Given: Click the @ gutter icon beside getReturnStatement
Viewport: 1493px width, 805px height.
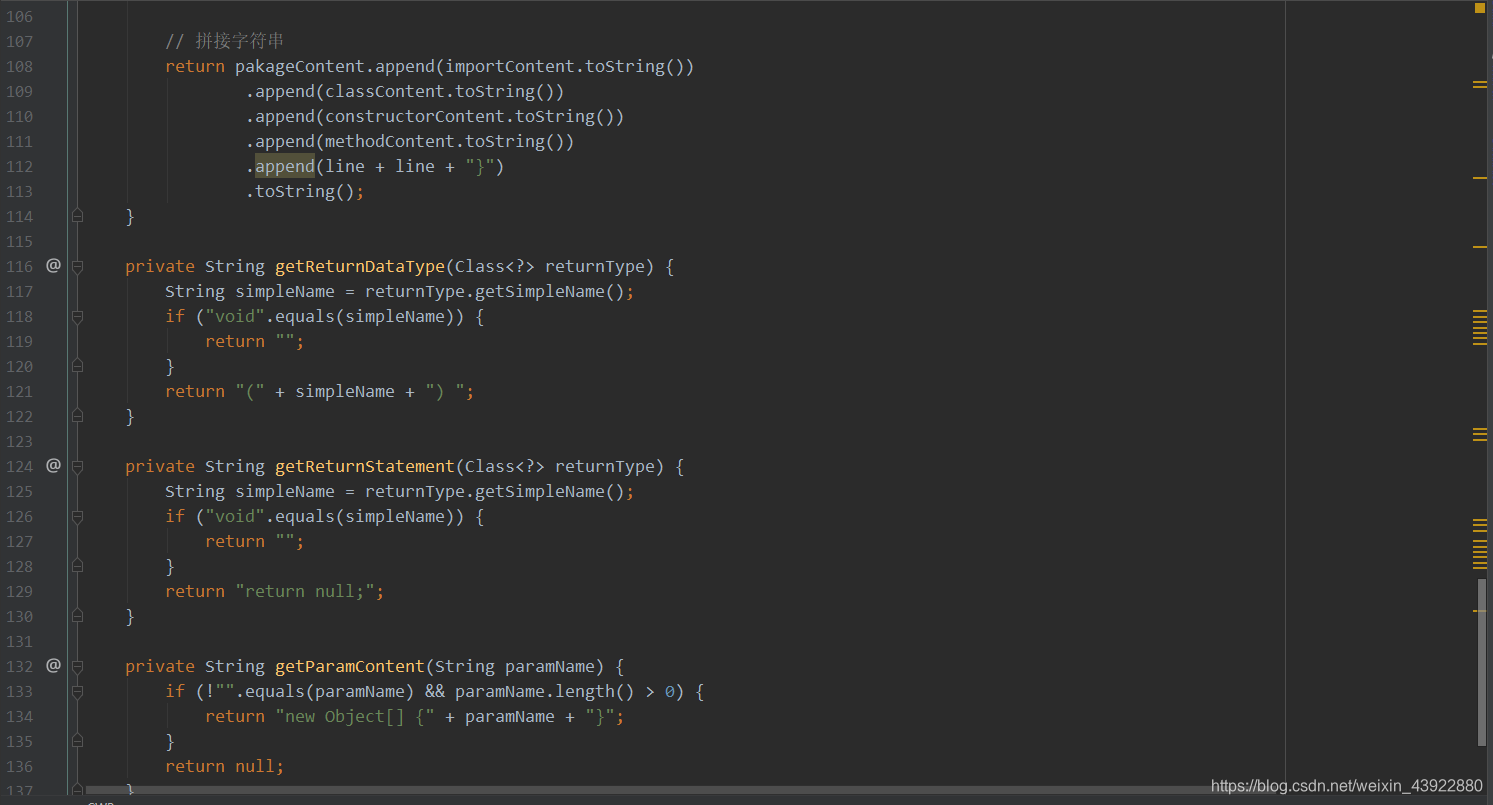Looking at the screenshot, I should pyautogui.click(x=53, y=466).
